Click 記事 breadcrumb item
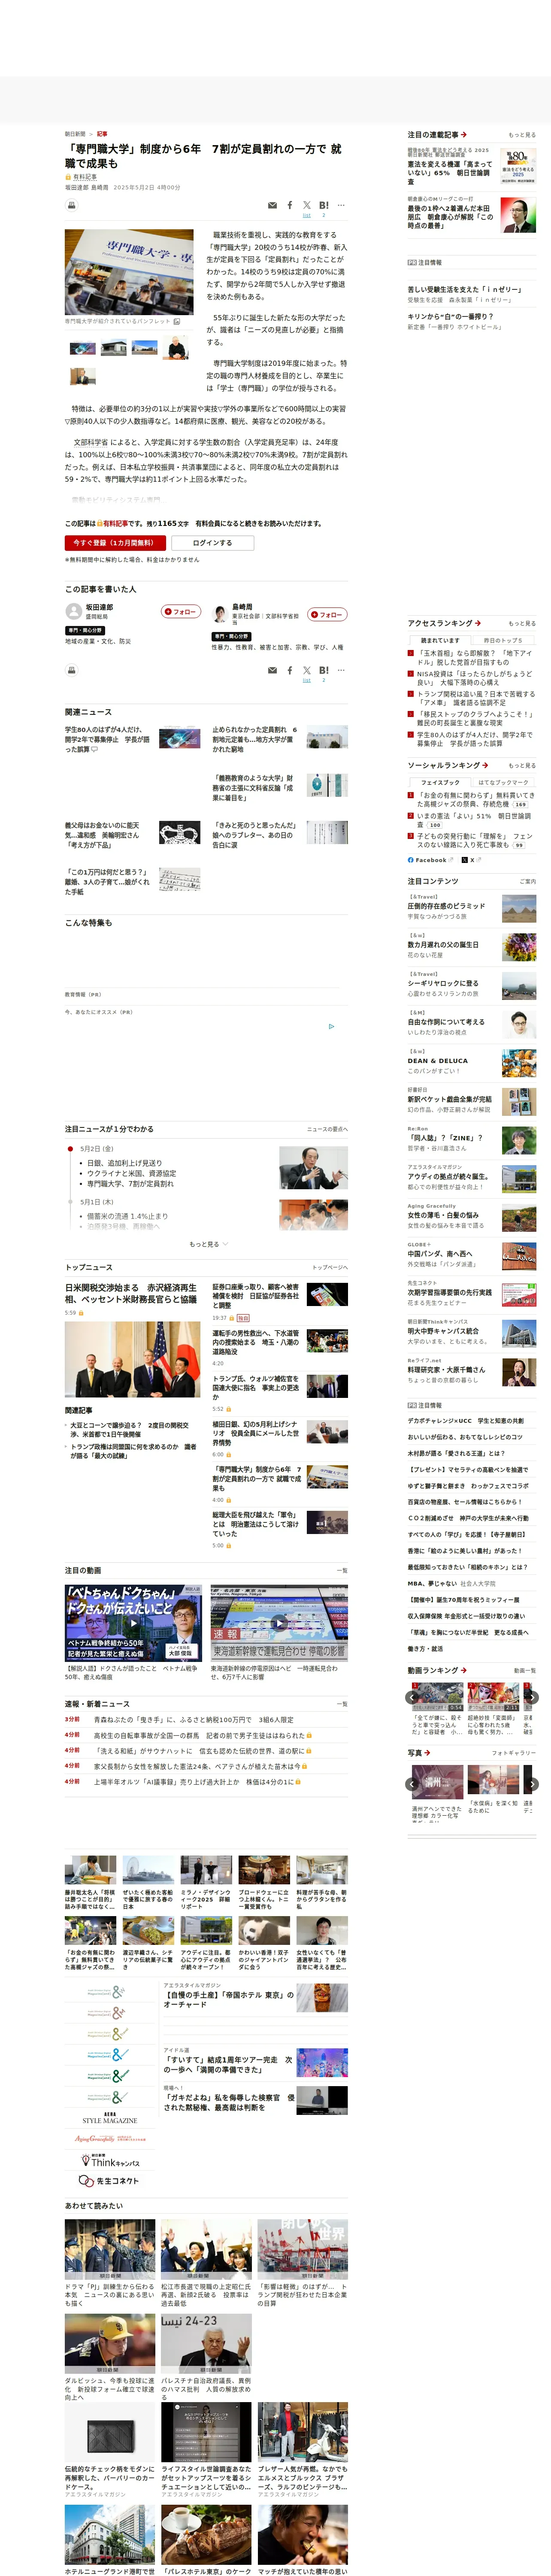This screenshot has height=2576, width=551. click(102, 133)
